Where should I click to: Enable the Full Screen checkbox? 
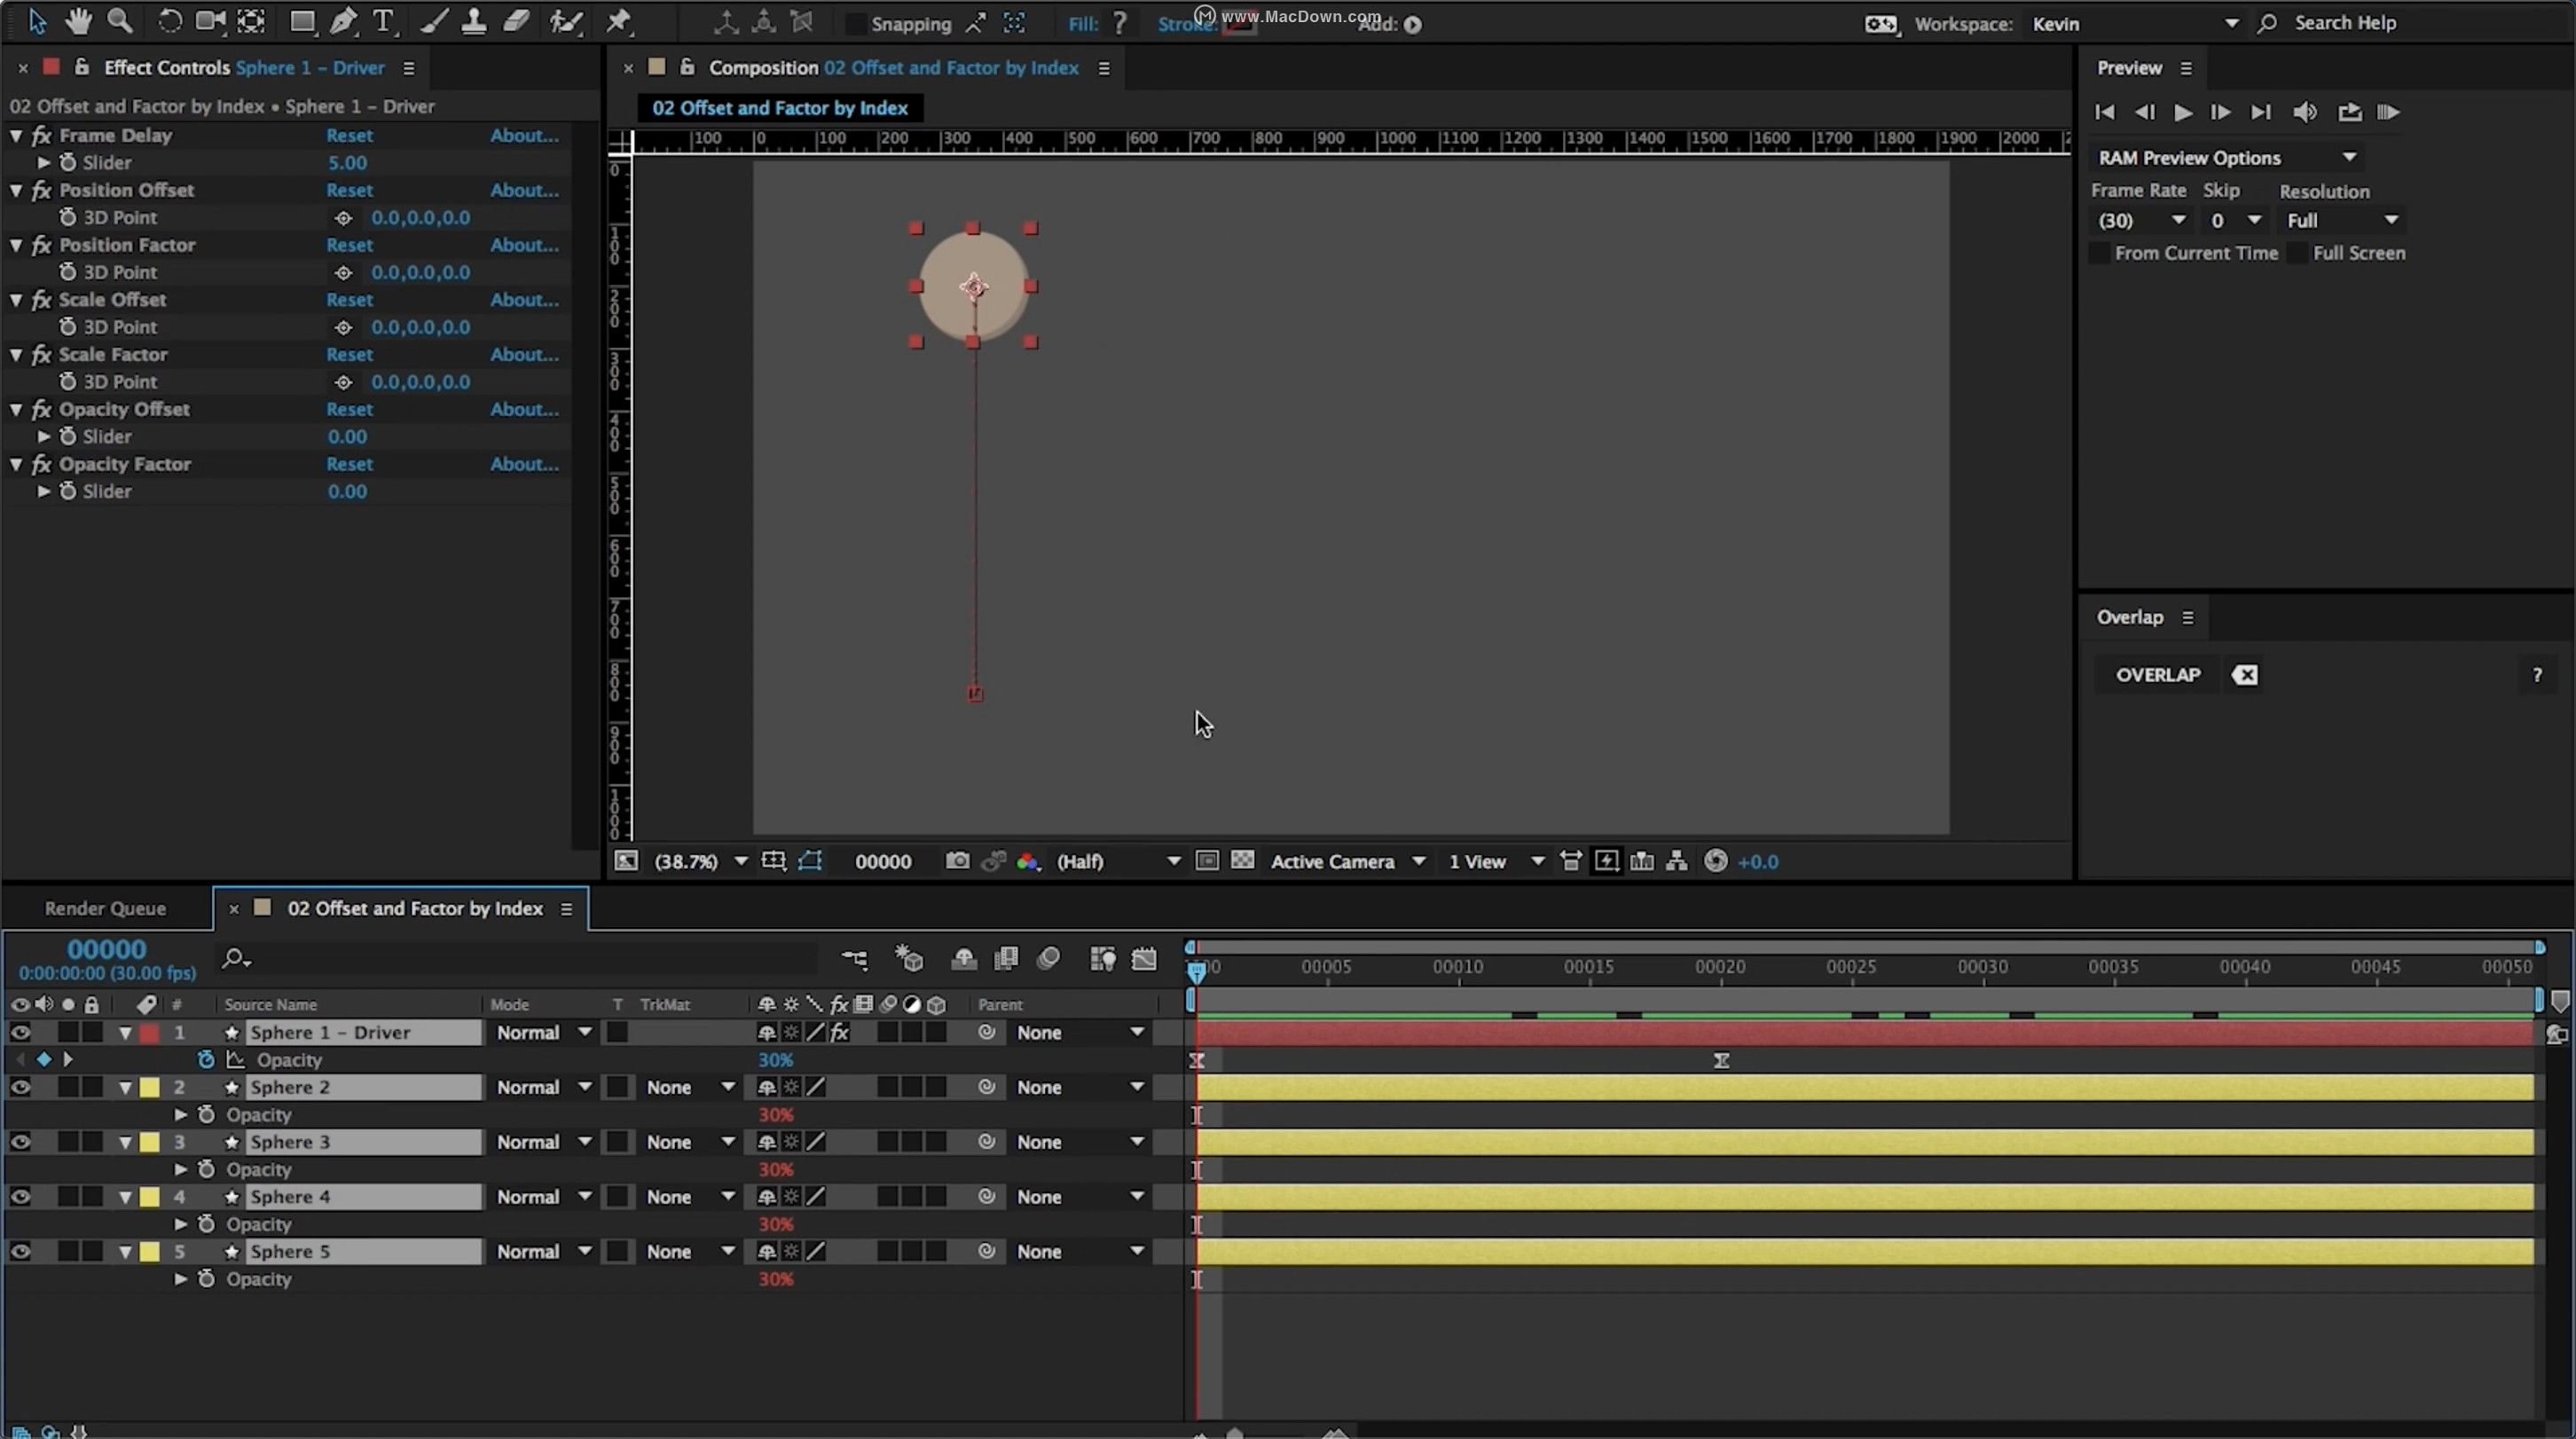coord(2298,253)
